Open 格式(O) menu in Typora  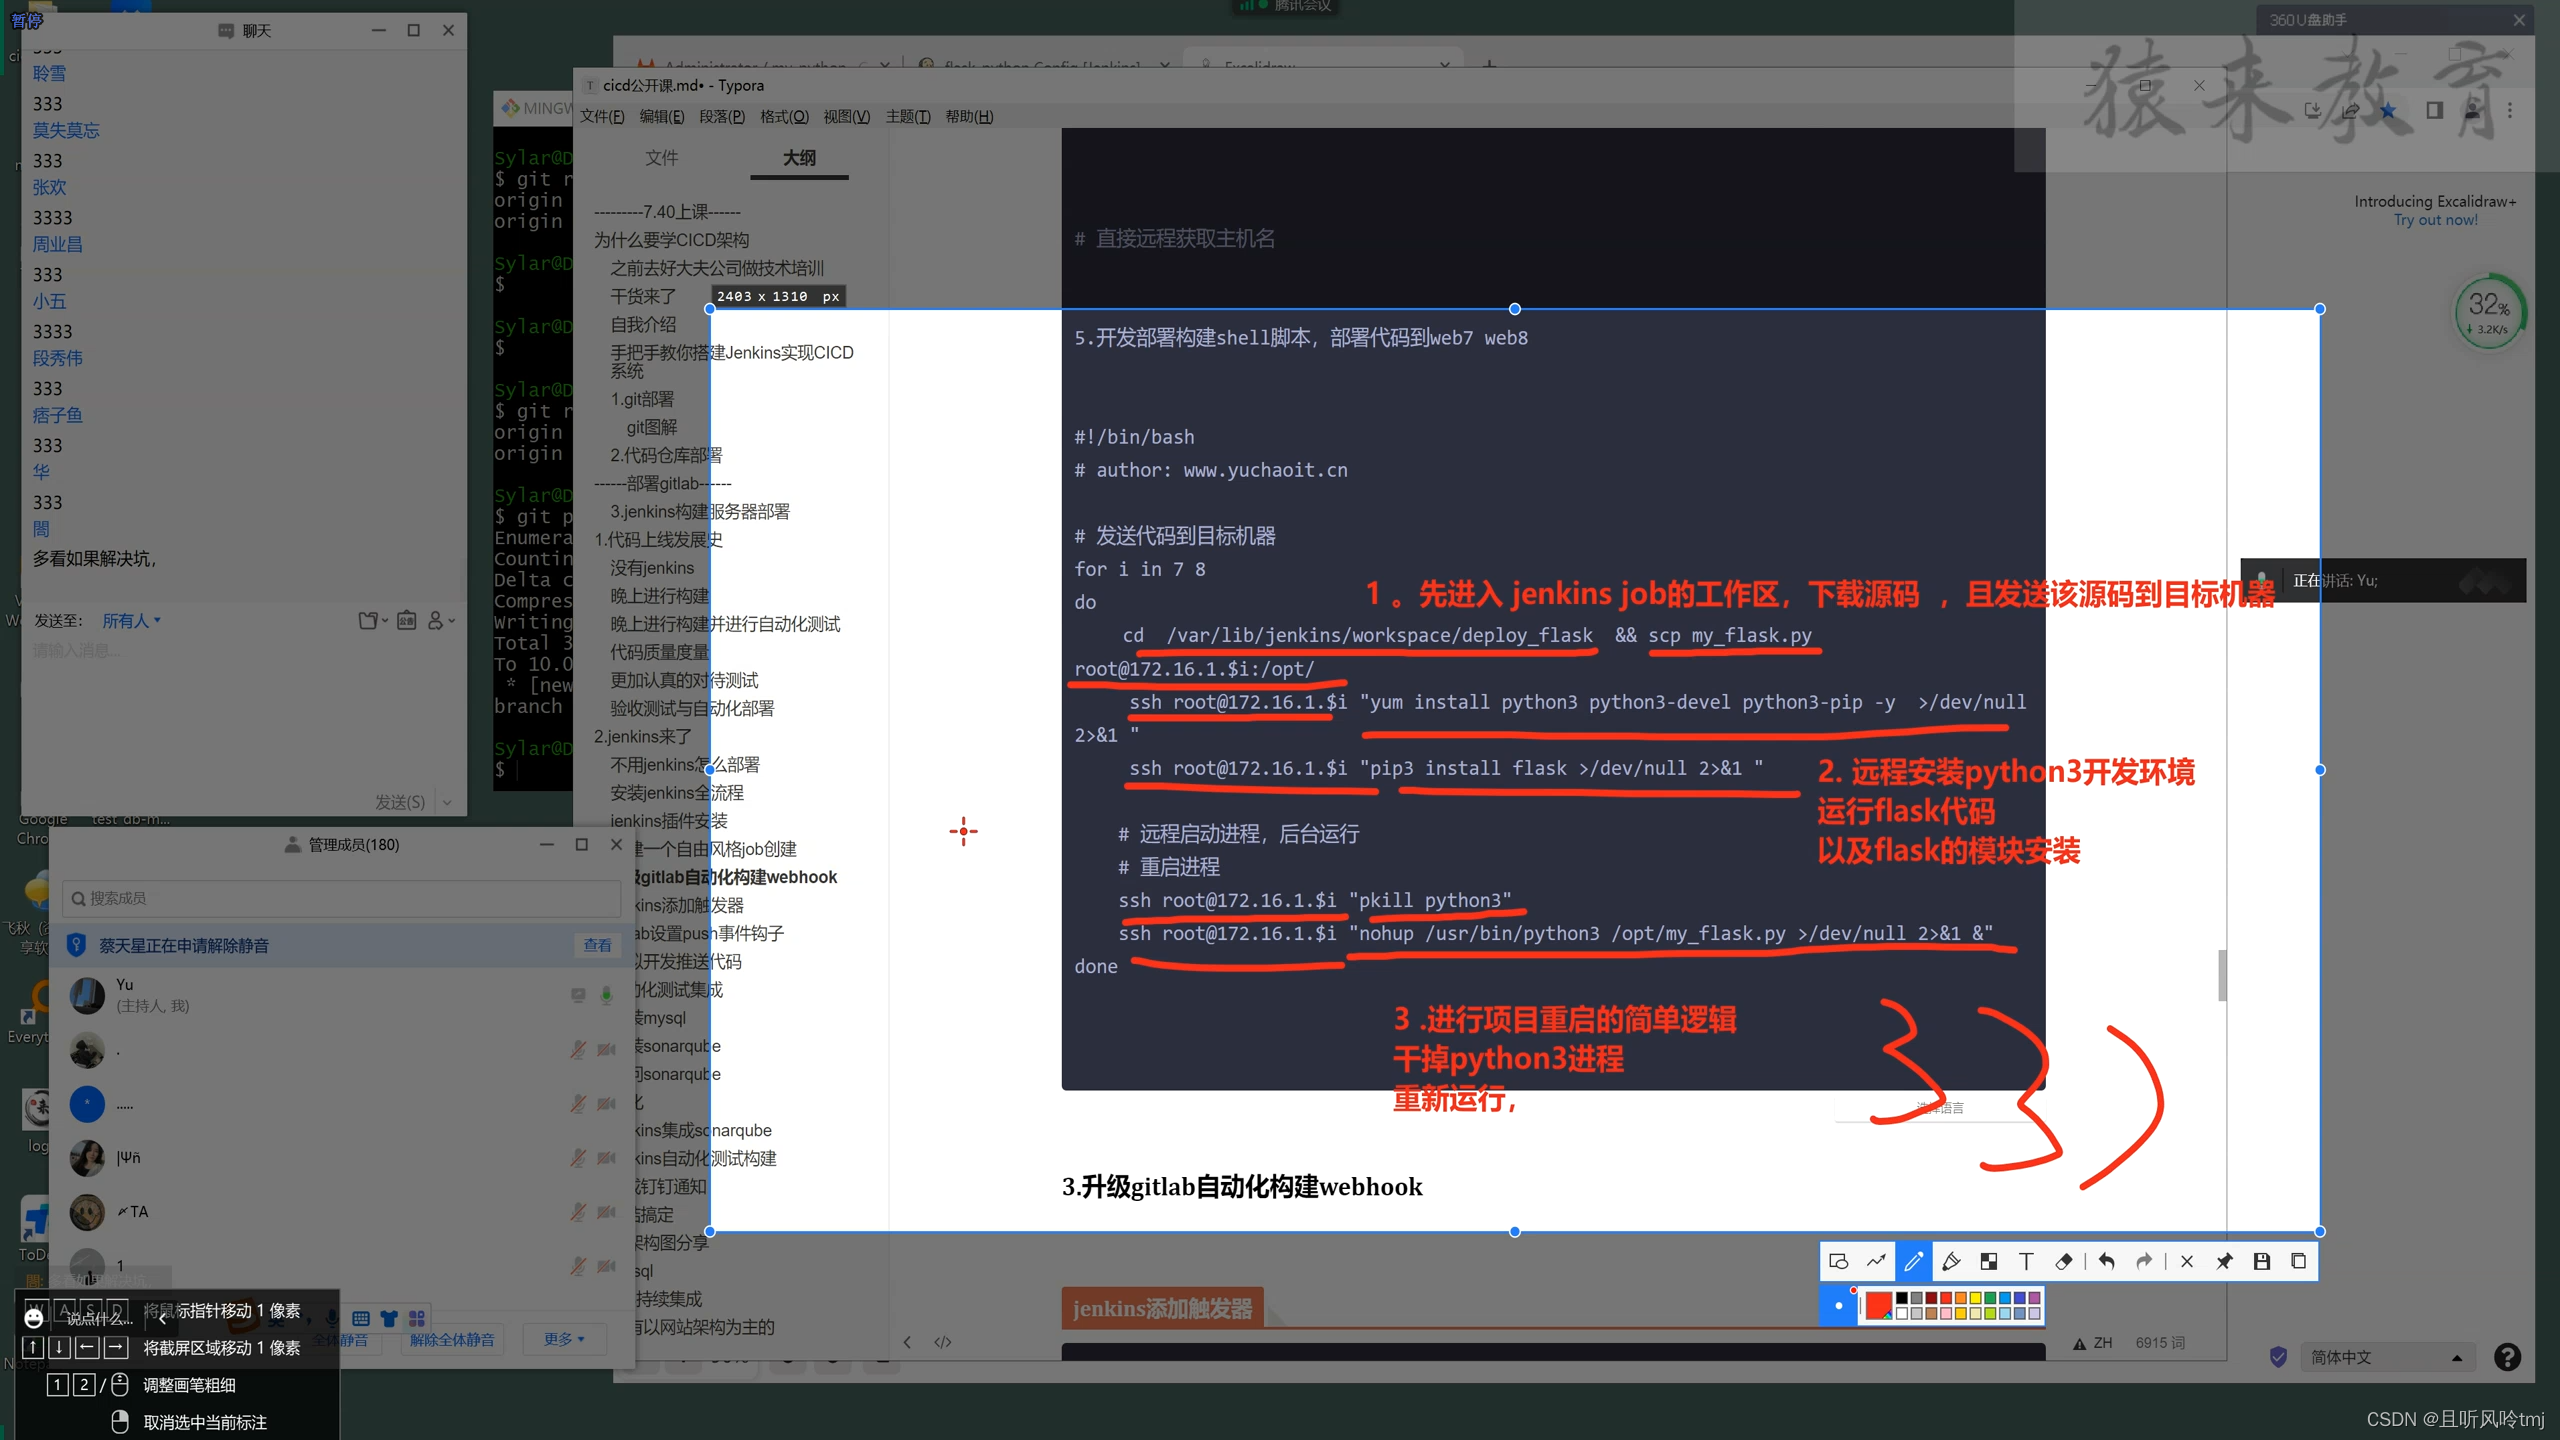point(784,117)
